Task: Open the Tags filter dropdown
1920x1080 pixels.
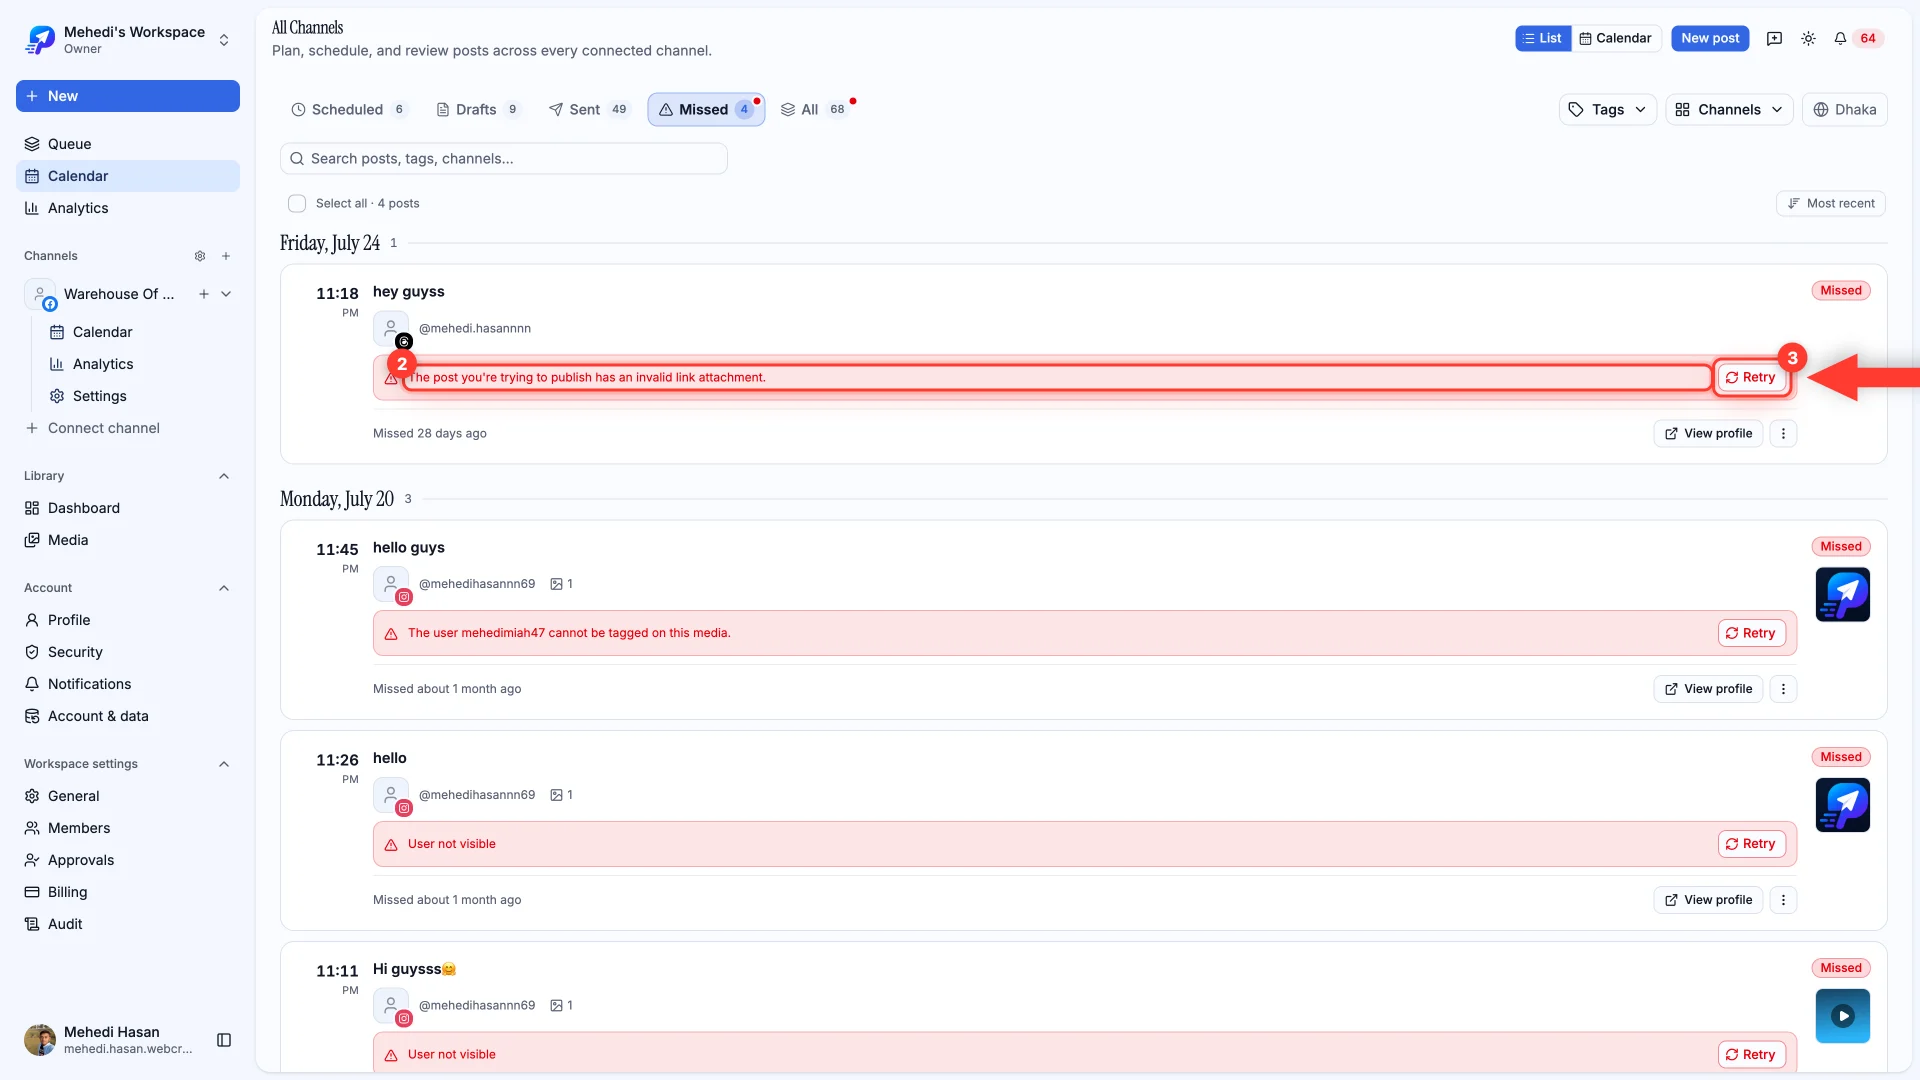Action: (1607, 109)
